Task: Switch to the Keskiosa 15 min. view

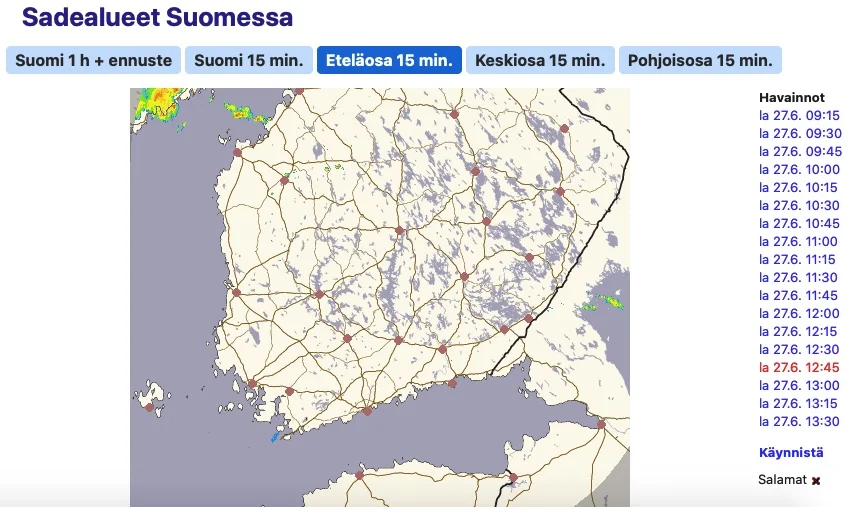Action: [x=540, y=60]
